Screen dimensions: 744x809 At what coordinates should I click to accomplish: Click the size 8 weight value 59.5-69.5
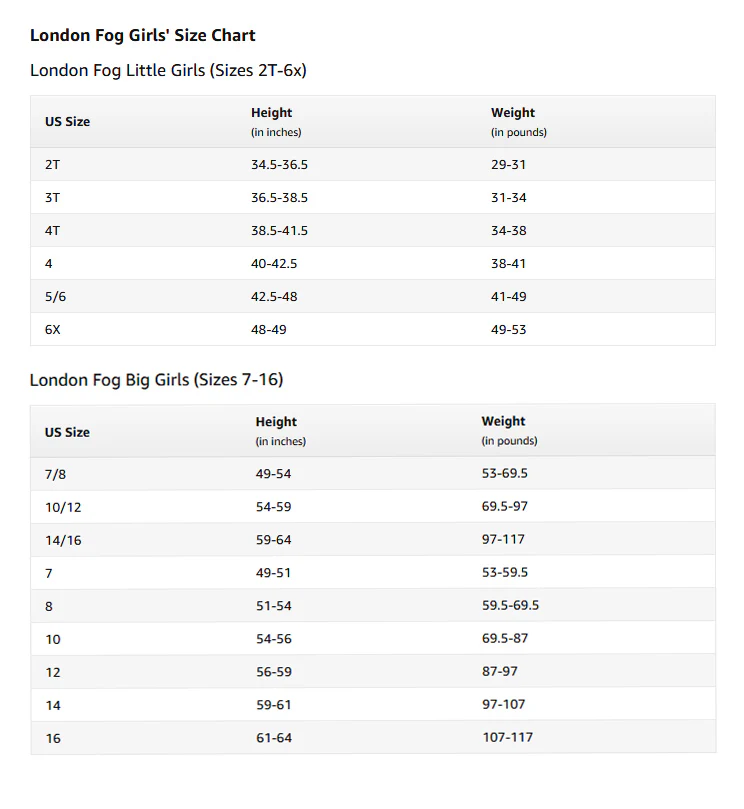tap(510, 605)
